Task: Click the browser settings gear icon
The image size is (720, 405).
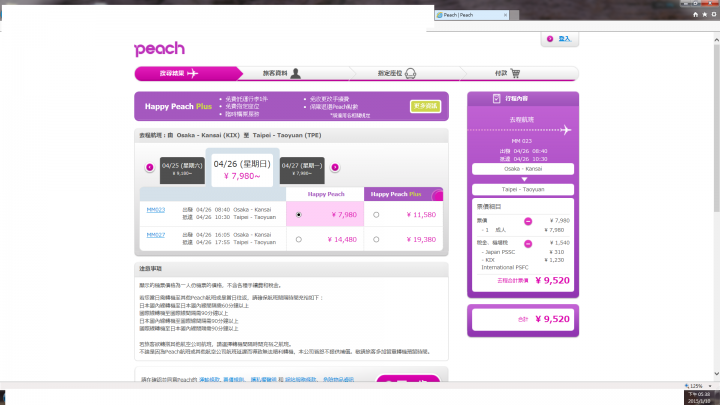Action: pyautogui.click(x=714, y=15)
